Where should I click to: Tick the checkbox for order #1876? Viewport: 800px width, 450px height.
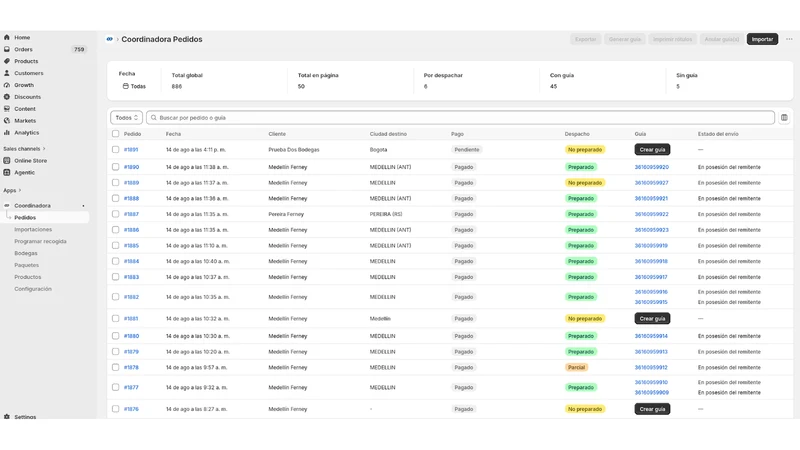pyautogui.click(x=115, y=409)
